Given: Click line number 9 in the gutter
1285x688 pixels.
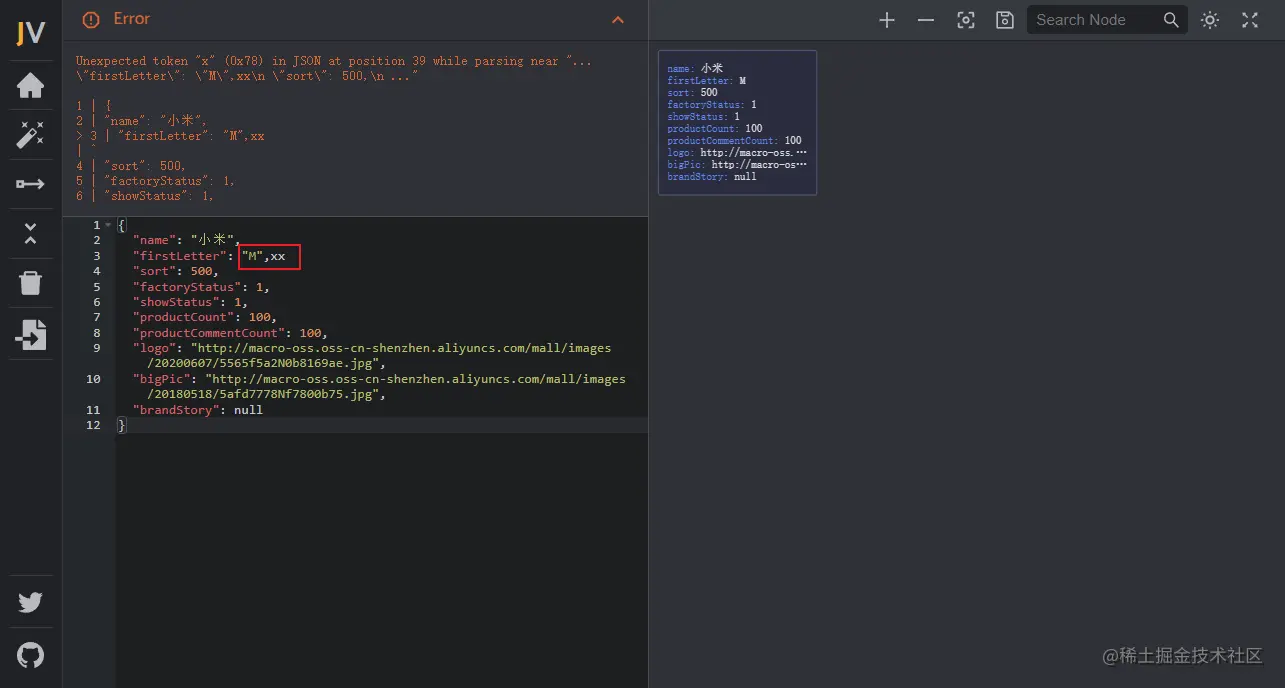Looking at the screenshot, I should [96, 348].
